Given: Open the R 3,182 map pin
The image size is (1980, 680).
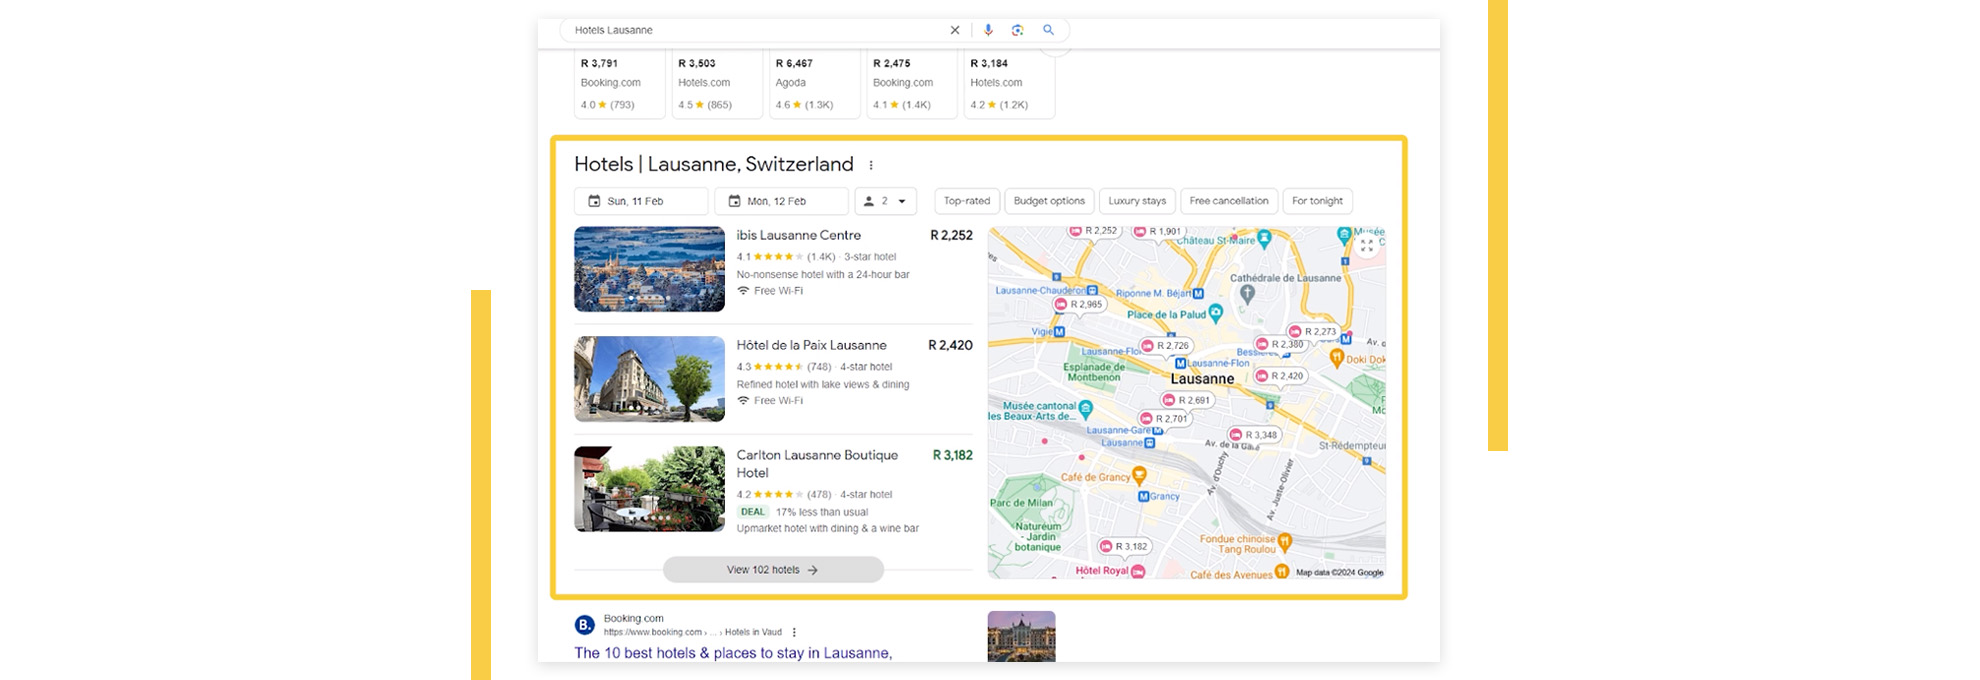Looking at the screenshot, I should pos(1125,546).
